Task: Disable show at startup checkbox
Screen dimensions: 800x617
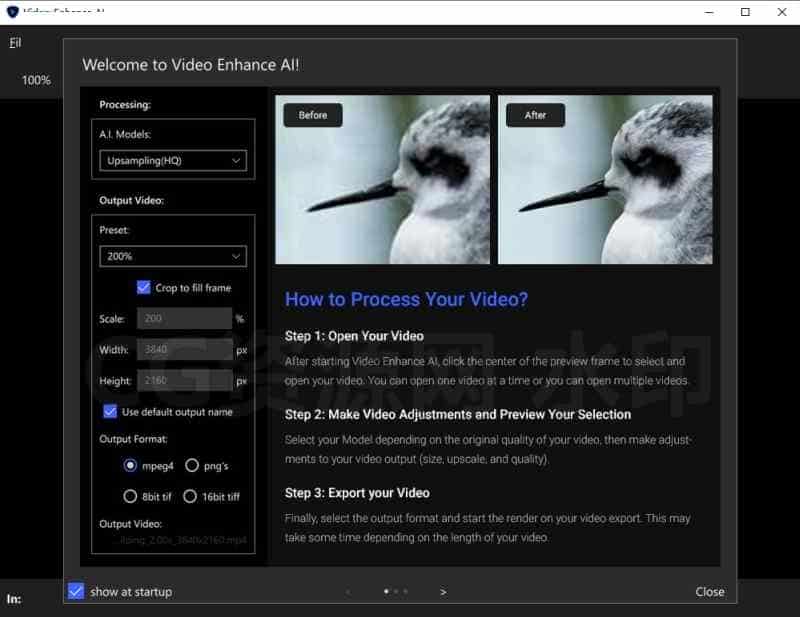Action: (76, 591)
